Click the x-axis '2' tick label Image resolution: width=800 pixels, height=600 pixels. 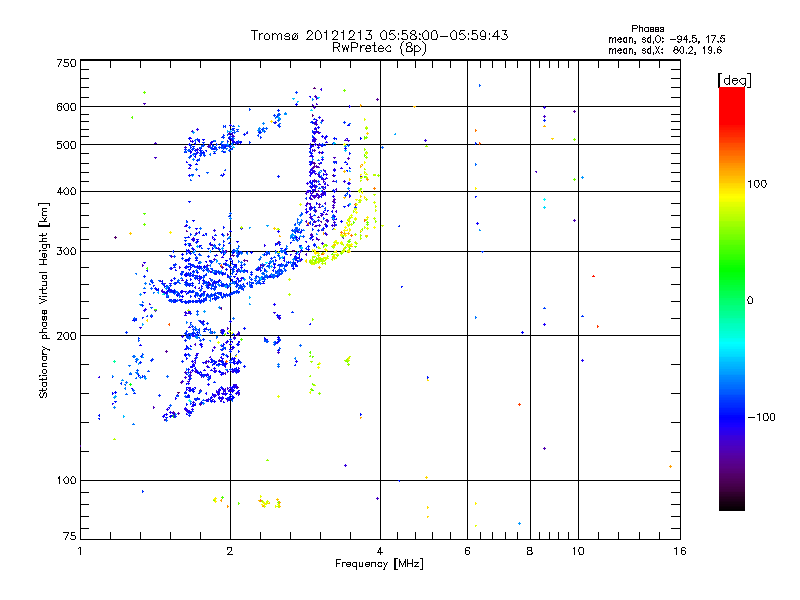click(x=230, y=551)
